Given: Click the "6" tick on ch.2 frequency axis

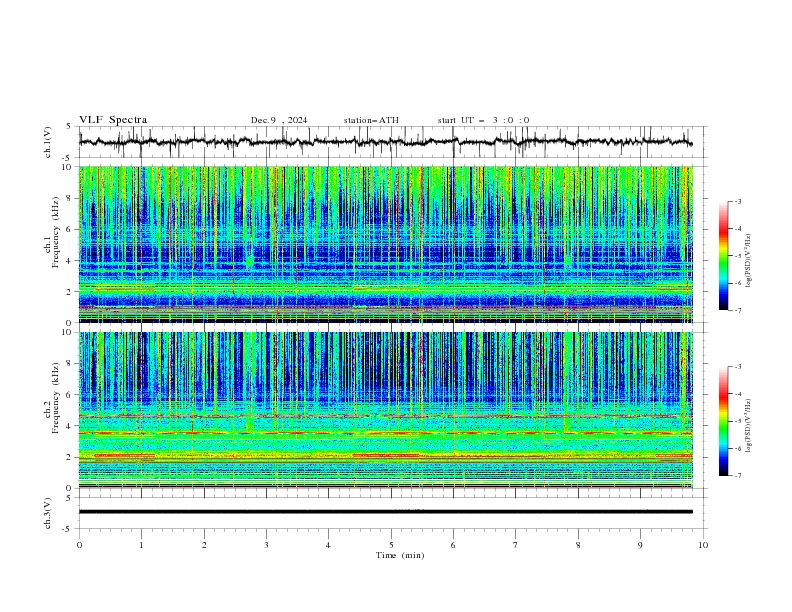Looking at the screenshot, I should pos(70,395).
